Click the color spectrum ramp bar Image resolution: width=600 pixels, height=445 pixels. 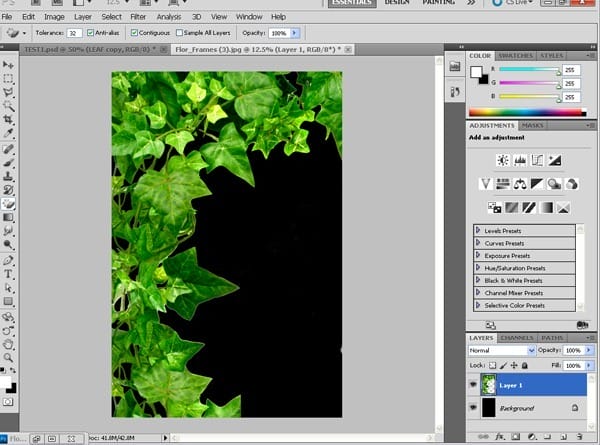(x=527, y=112)
